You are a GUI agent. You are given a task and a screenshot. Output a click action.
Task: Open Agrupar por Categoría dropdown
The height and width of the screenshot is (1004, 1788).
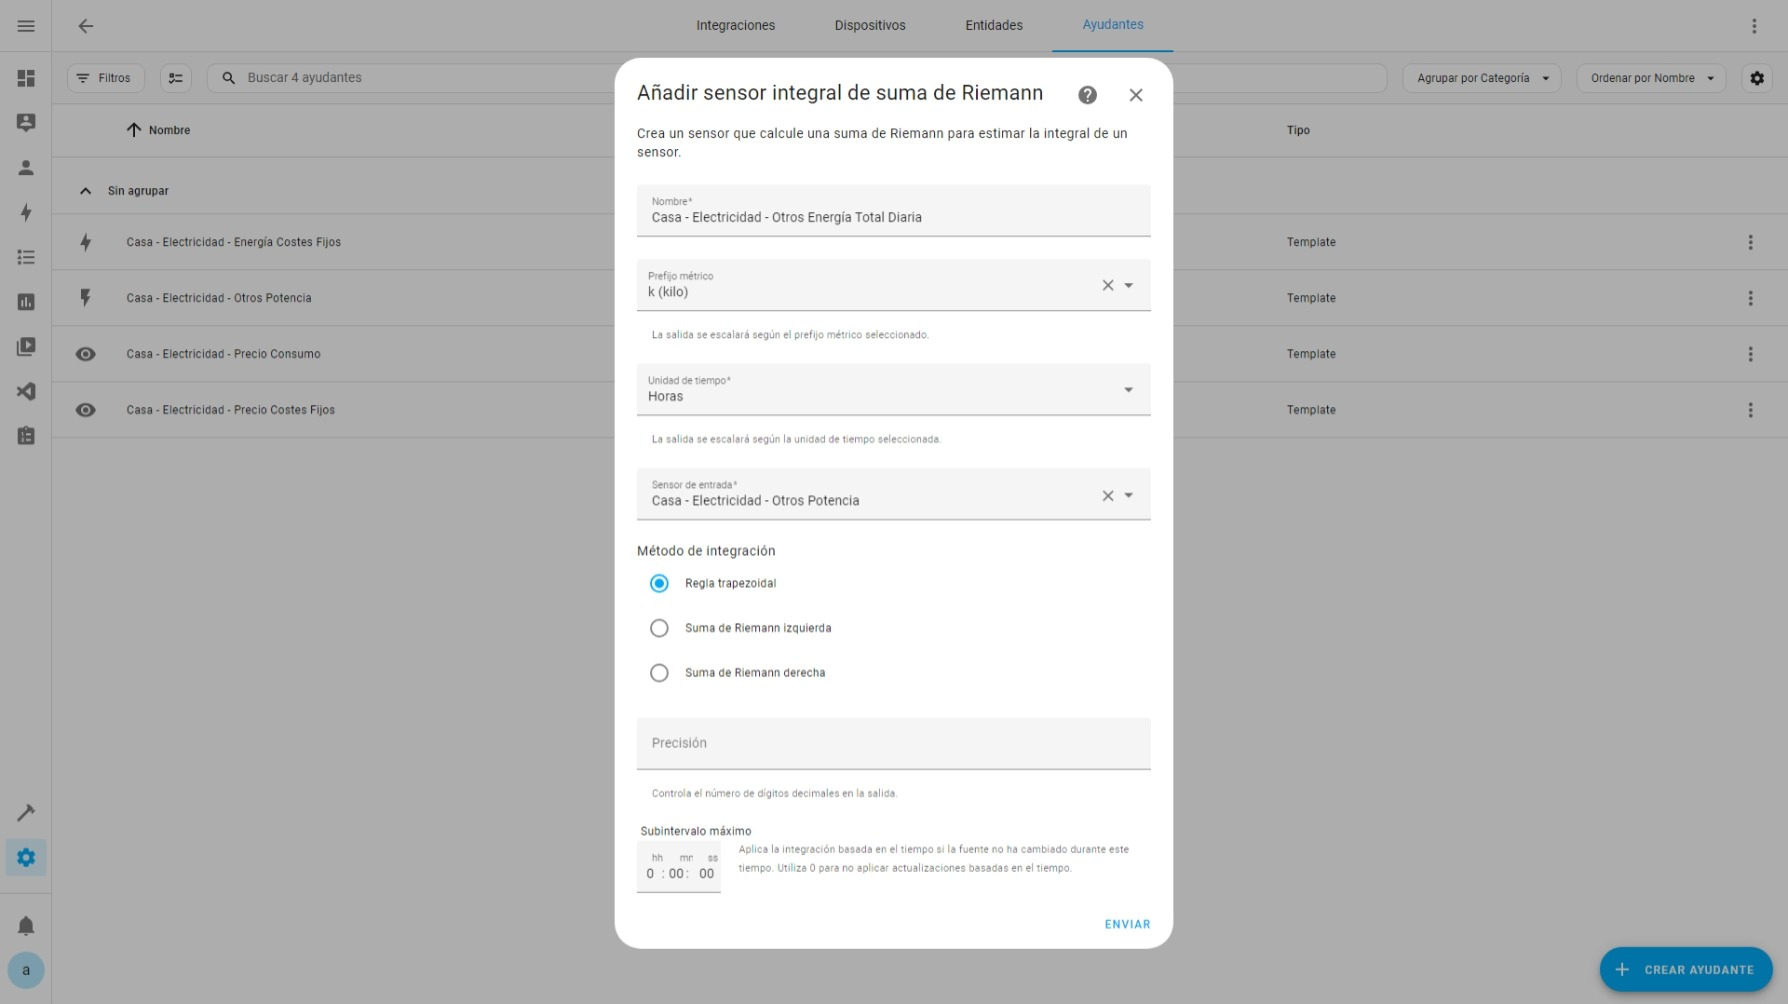1481,78
